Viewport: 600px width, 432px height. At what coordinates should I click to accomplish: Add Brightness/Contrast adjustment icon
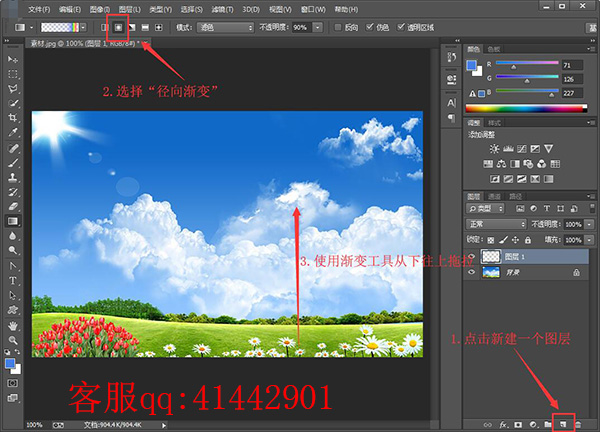click(x=494, y=149)
